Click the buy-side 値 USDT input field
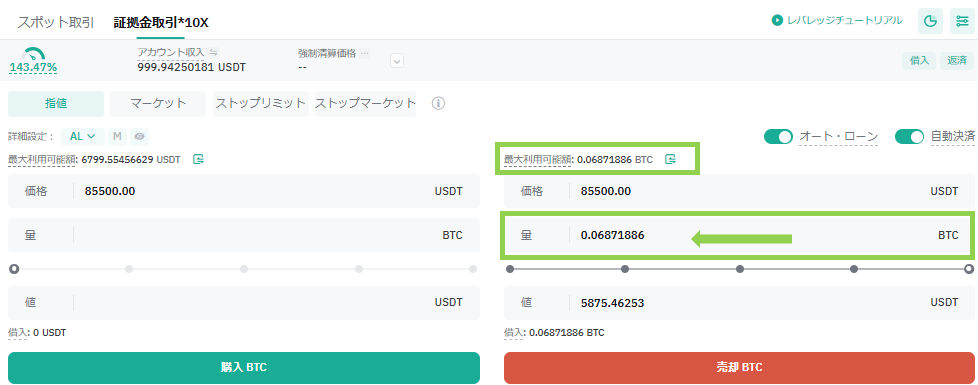This screenshot has width=978, height=385. tap(244, 303)
